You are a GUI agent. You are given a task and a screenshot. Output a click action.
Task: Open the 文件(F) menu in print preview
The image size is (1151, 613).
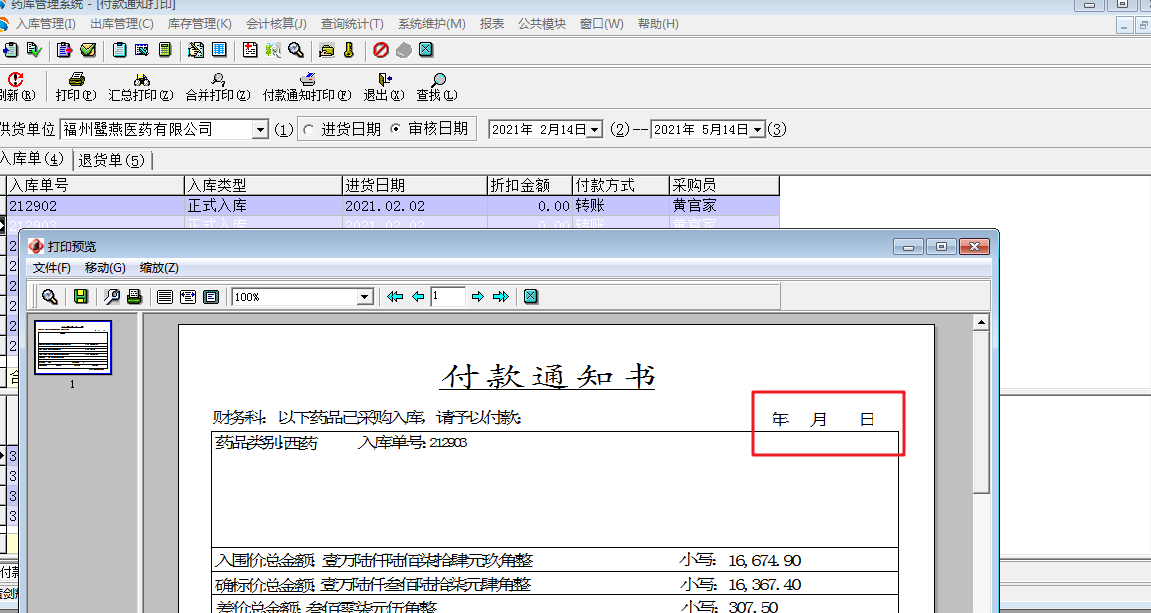point(52,268)
